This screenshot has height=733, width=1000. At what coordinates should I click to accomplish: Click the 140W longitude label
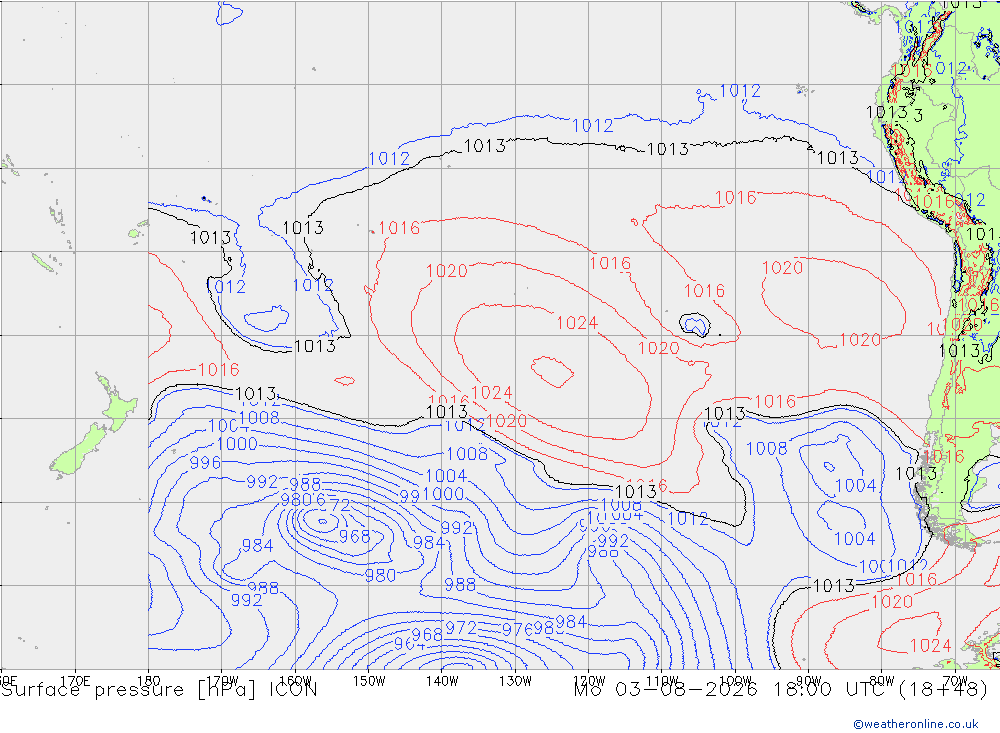[442, 681]
